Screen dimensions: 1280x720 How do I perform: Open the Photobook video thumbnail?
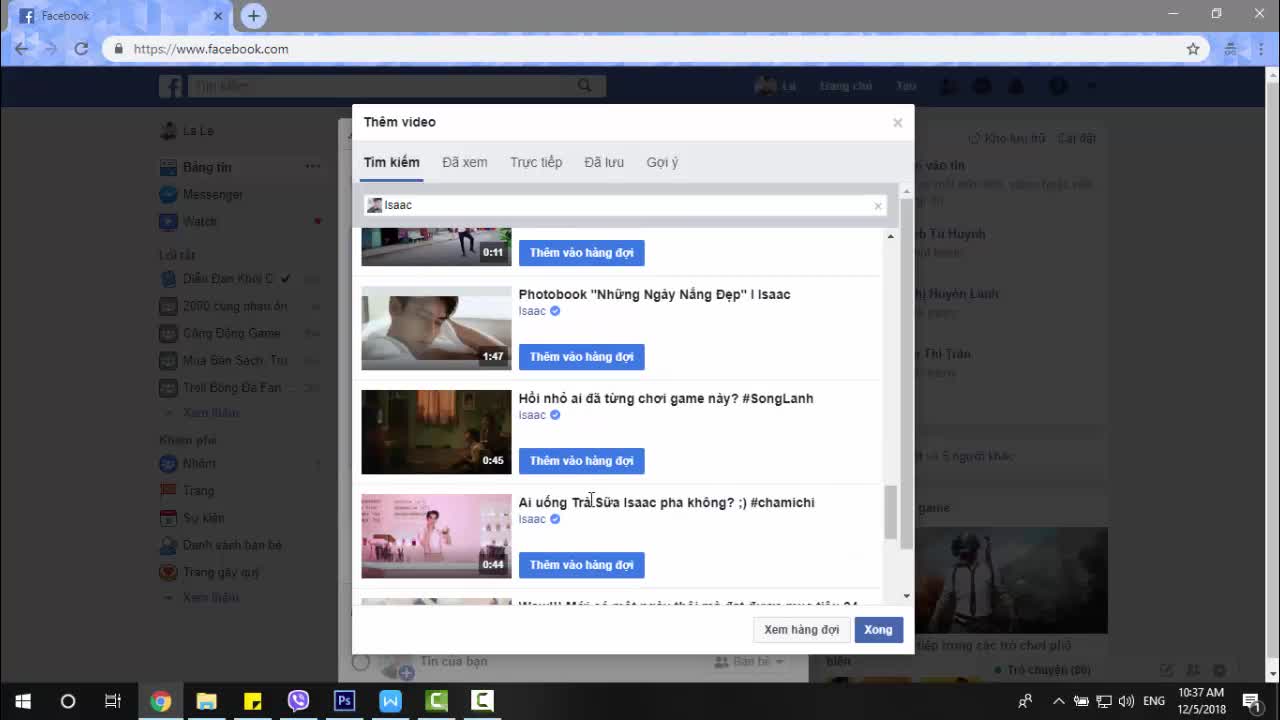click(x=436, y=328)
